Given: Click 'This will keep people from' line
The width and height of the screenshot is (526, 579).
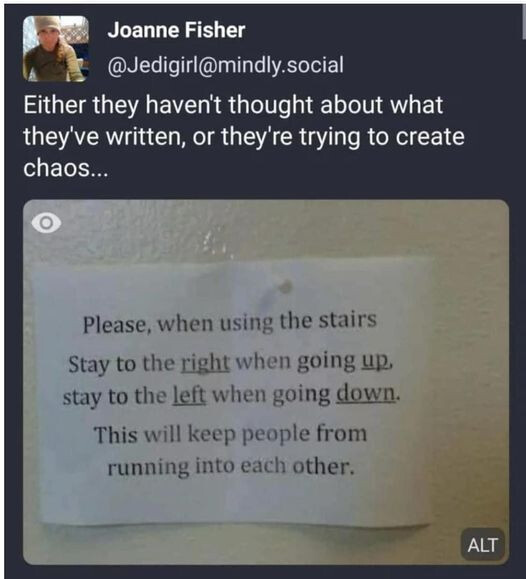Looking at the screenshot, I should [230, 434].
